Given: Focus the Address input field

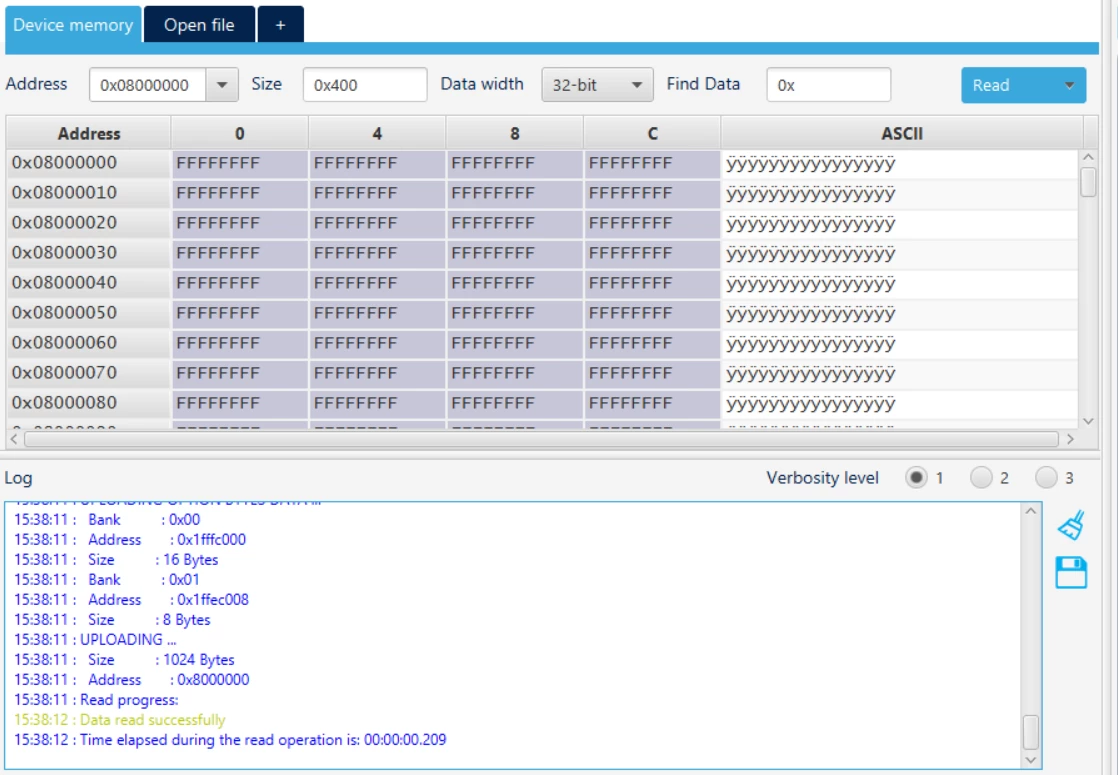Looking at the screenshot, I should pyautogui.click(x=148, y=85).
